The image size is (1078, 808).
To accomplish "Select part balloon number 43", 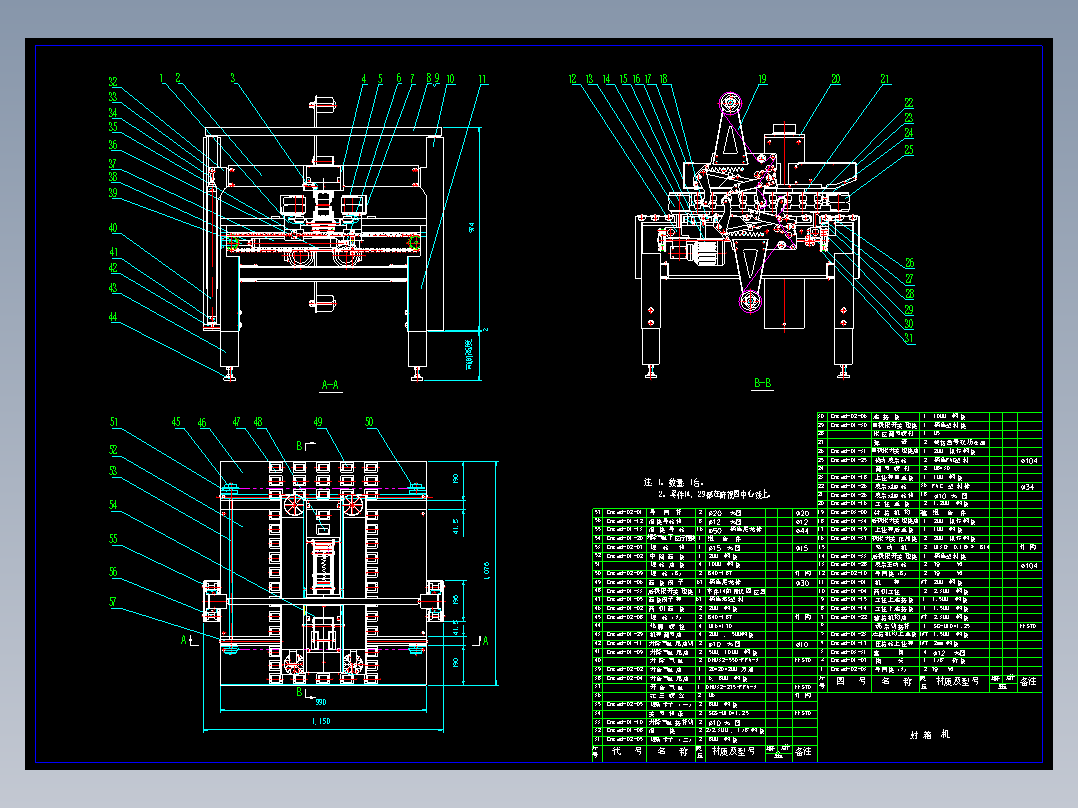I will [113, 288].
